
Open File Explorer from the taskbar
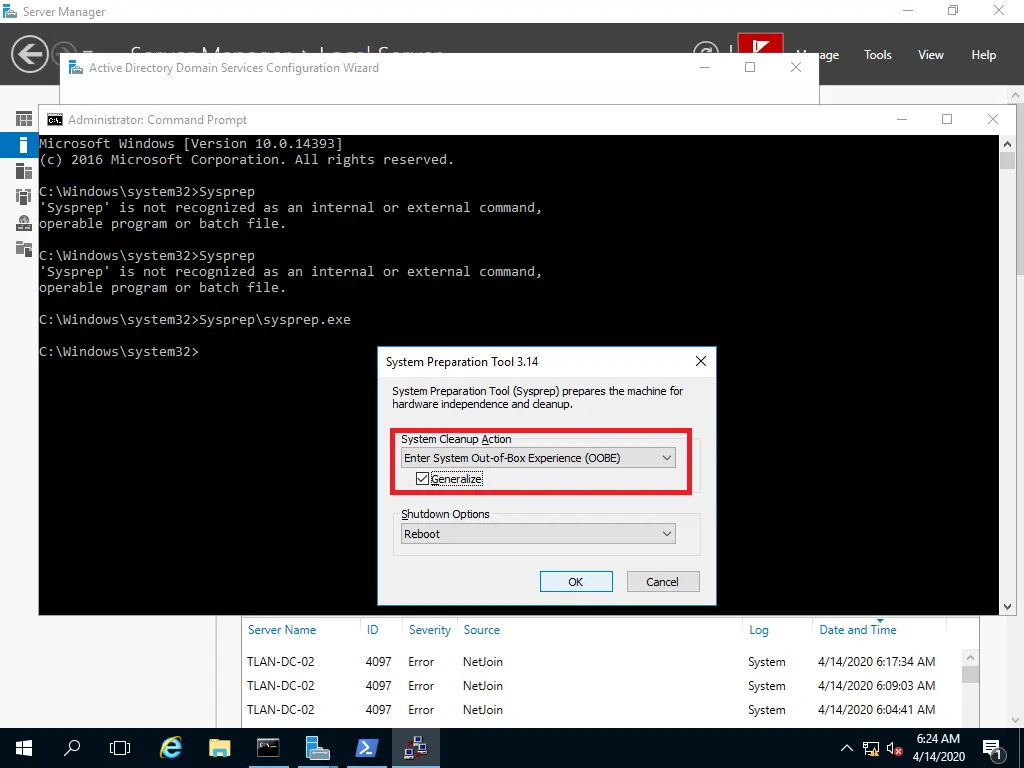tap(219, 748)
